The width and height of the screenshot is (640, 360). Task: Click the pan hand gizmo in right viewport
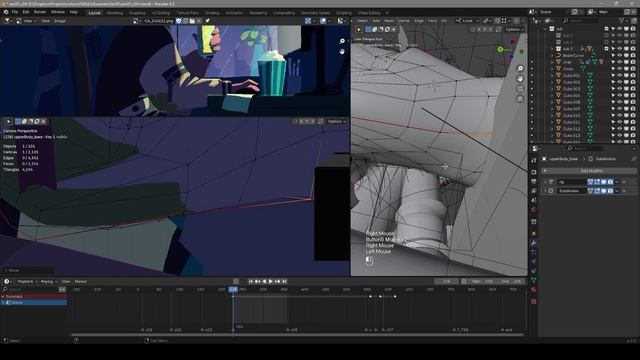(520, 78)
